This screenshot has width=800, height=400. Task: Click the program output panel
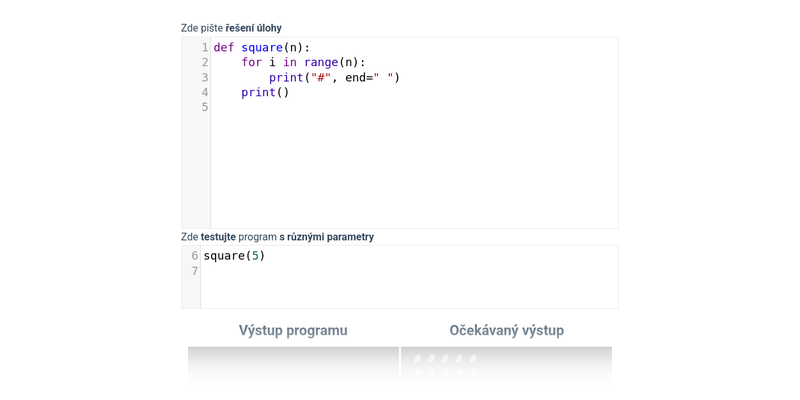293,365
